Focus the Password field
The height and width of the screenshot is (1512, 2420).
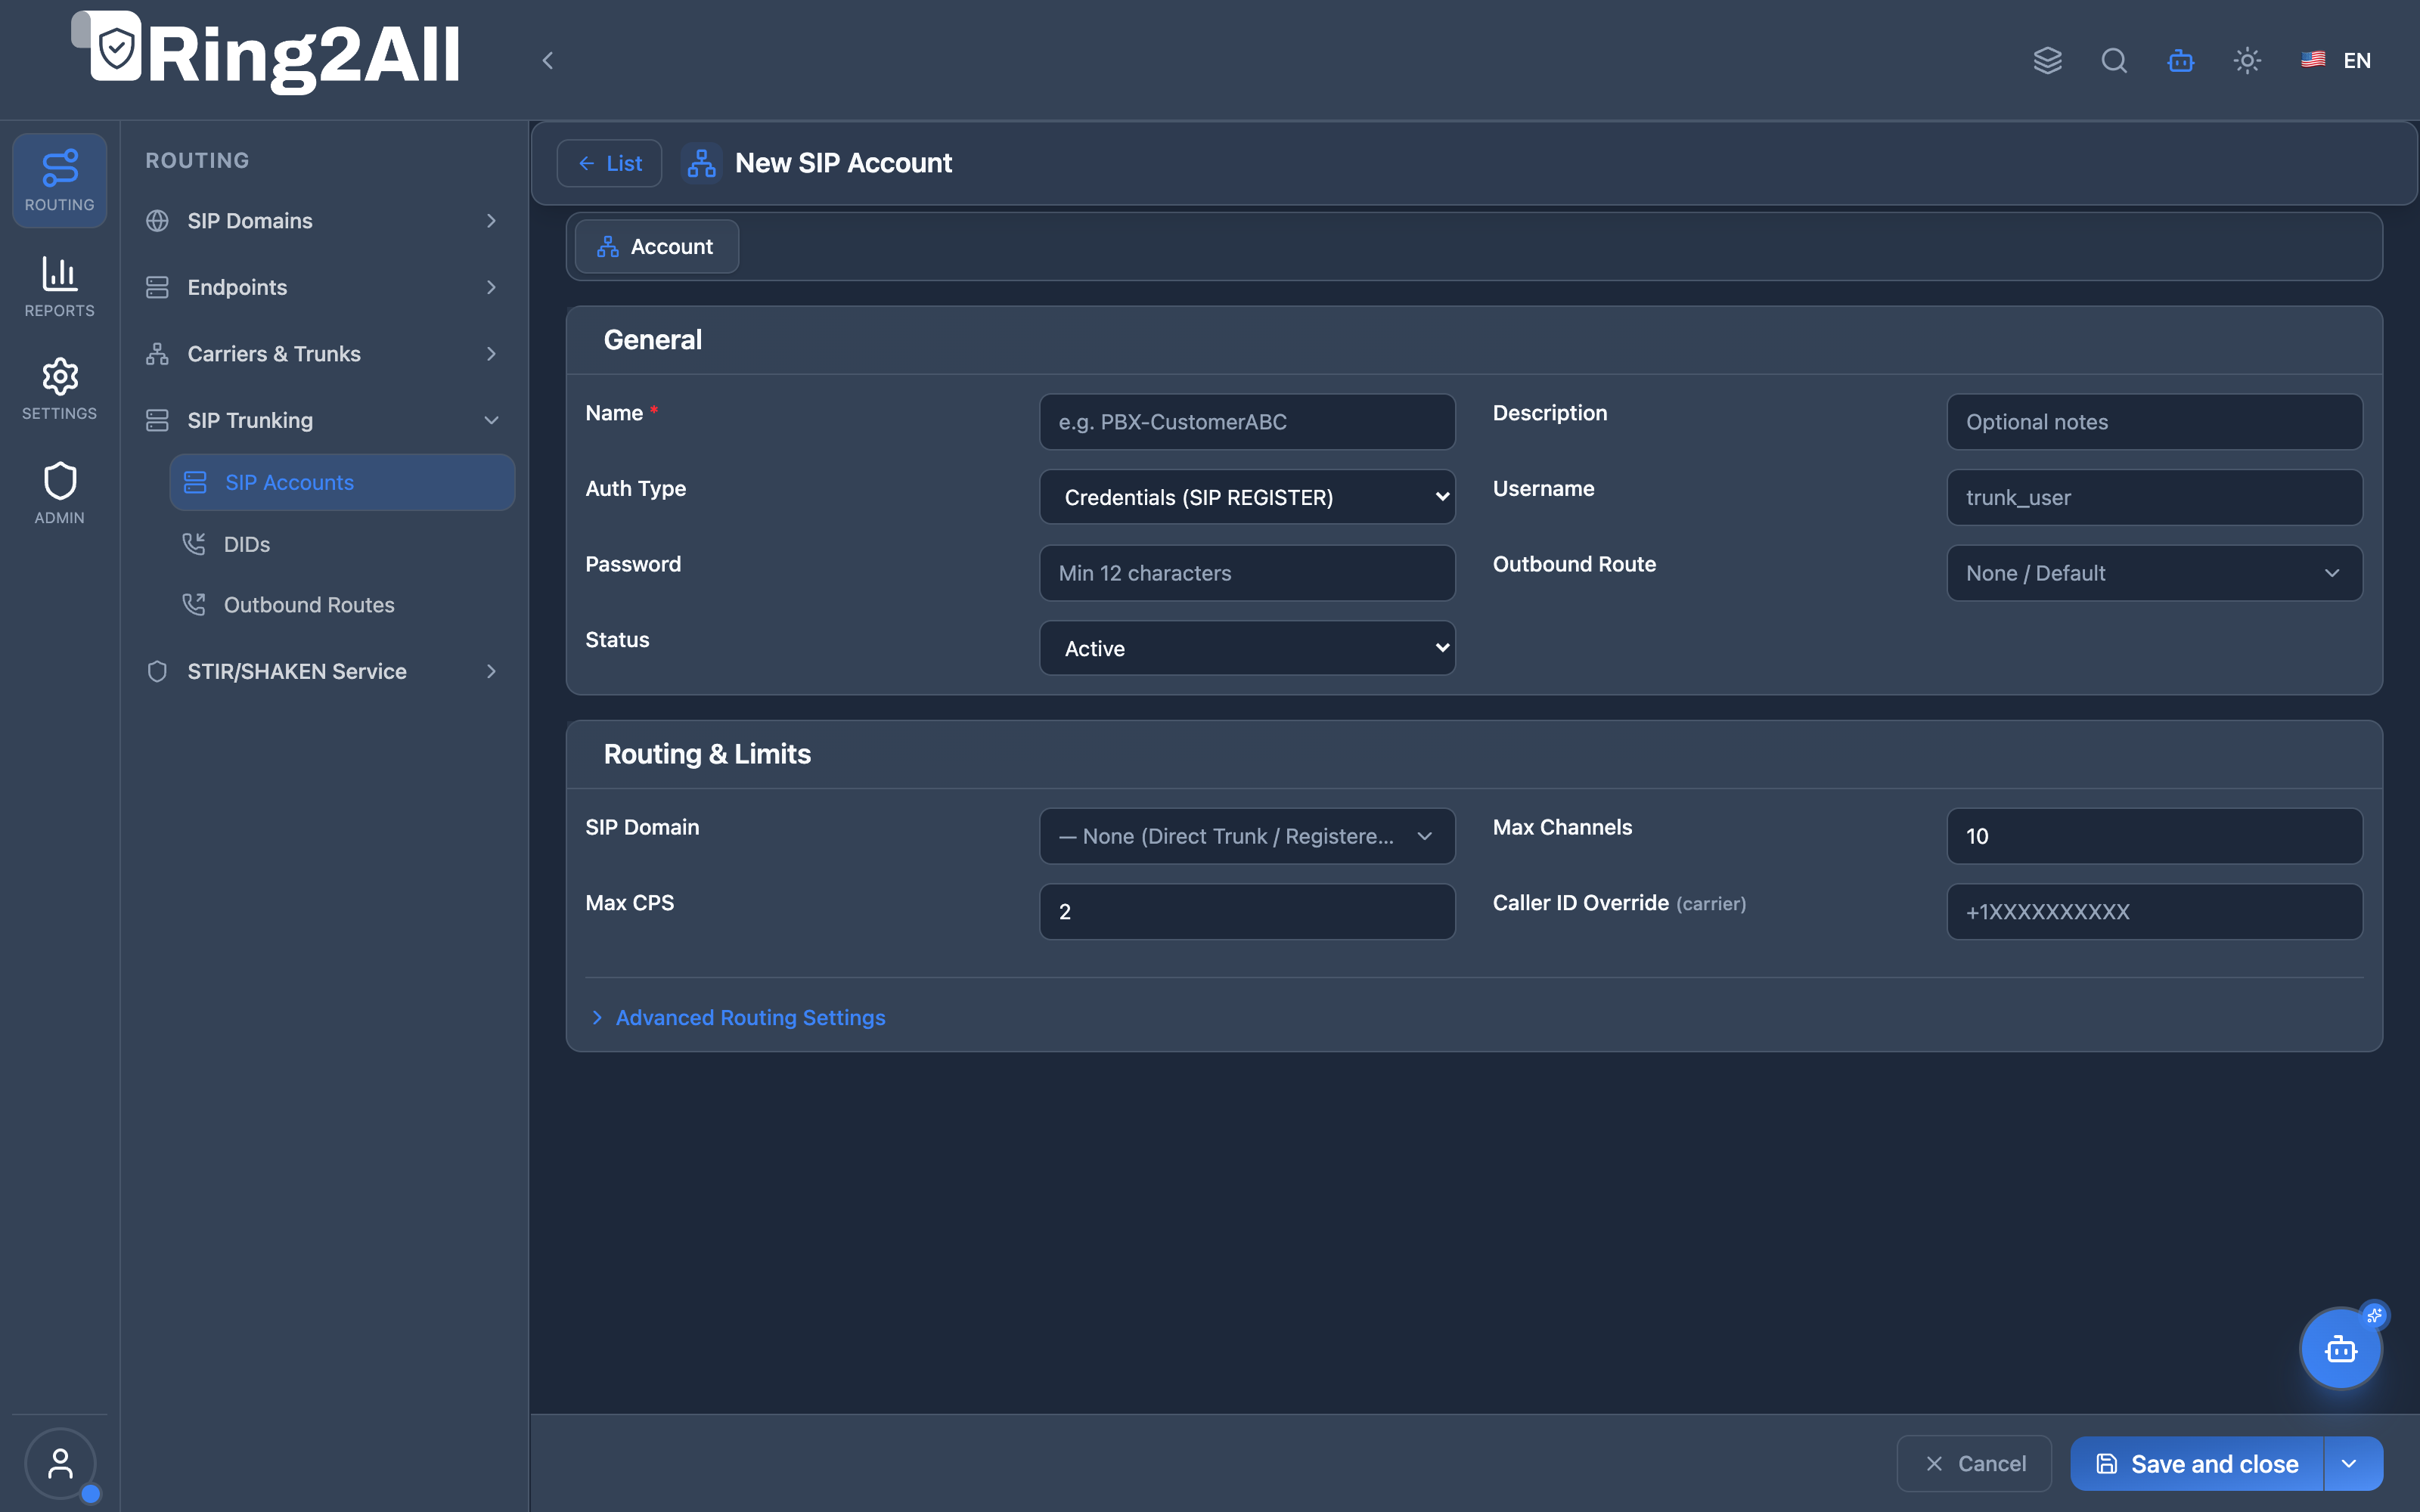(x=1247, y=573)
